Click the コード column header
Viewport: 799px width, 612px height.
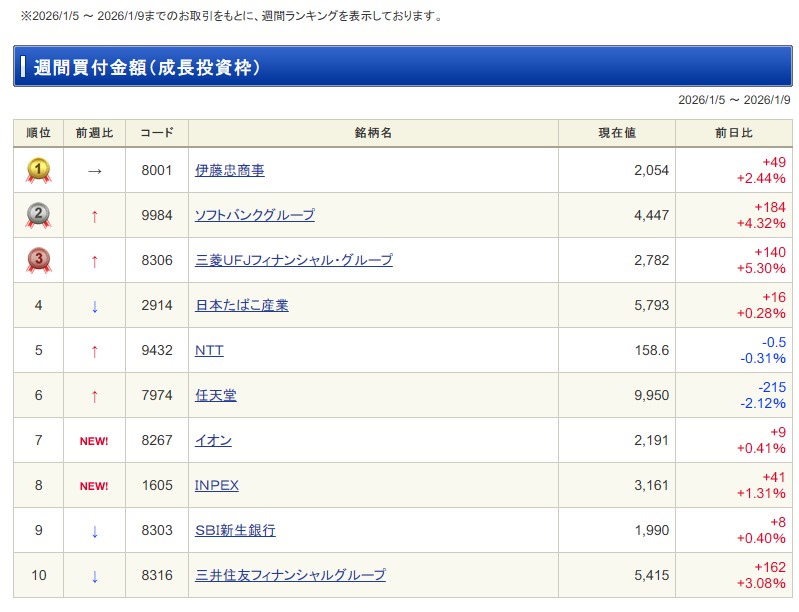point(157,133)
